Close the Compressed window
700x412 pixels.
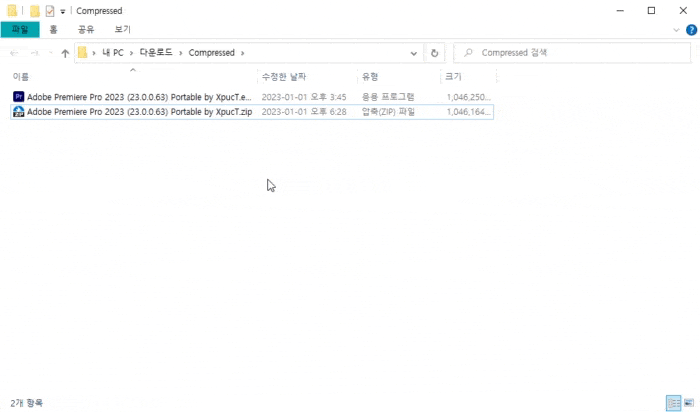(x=683, y=11)
